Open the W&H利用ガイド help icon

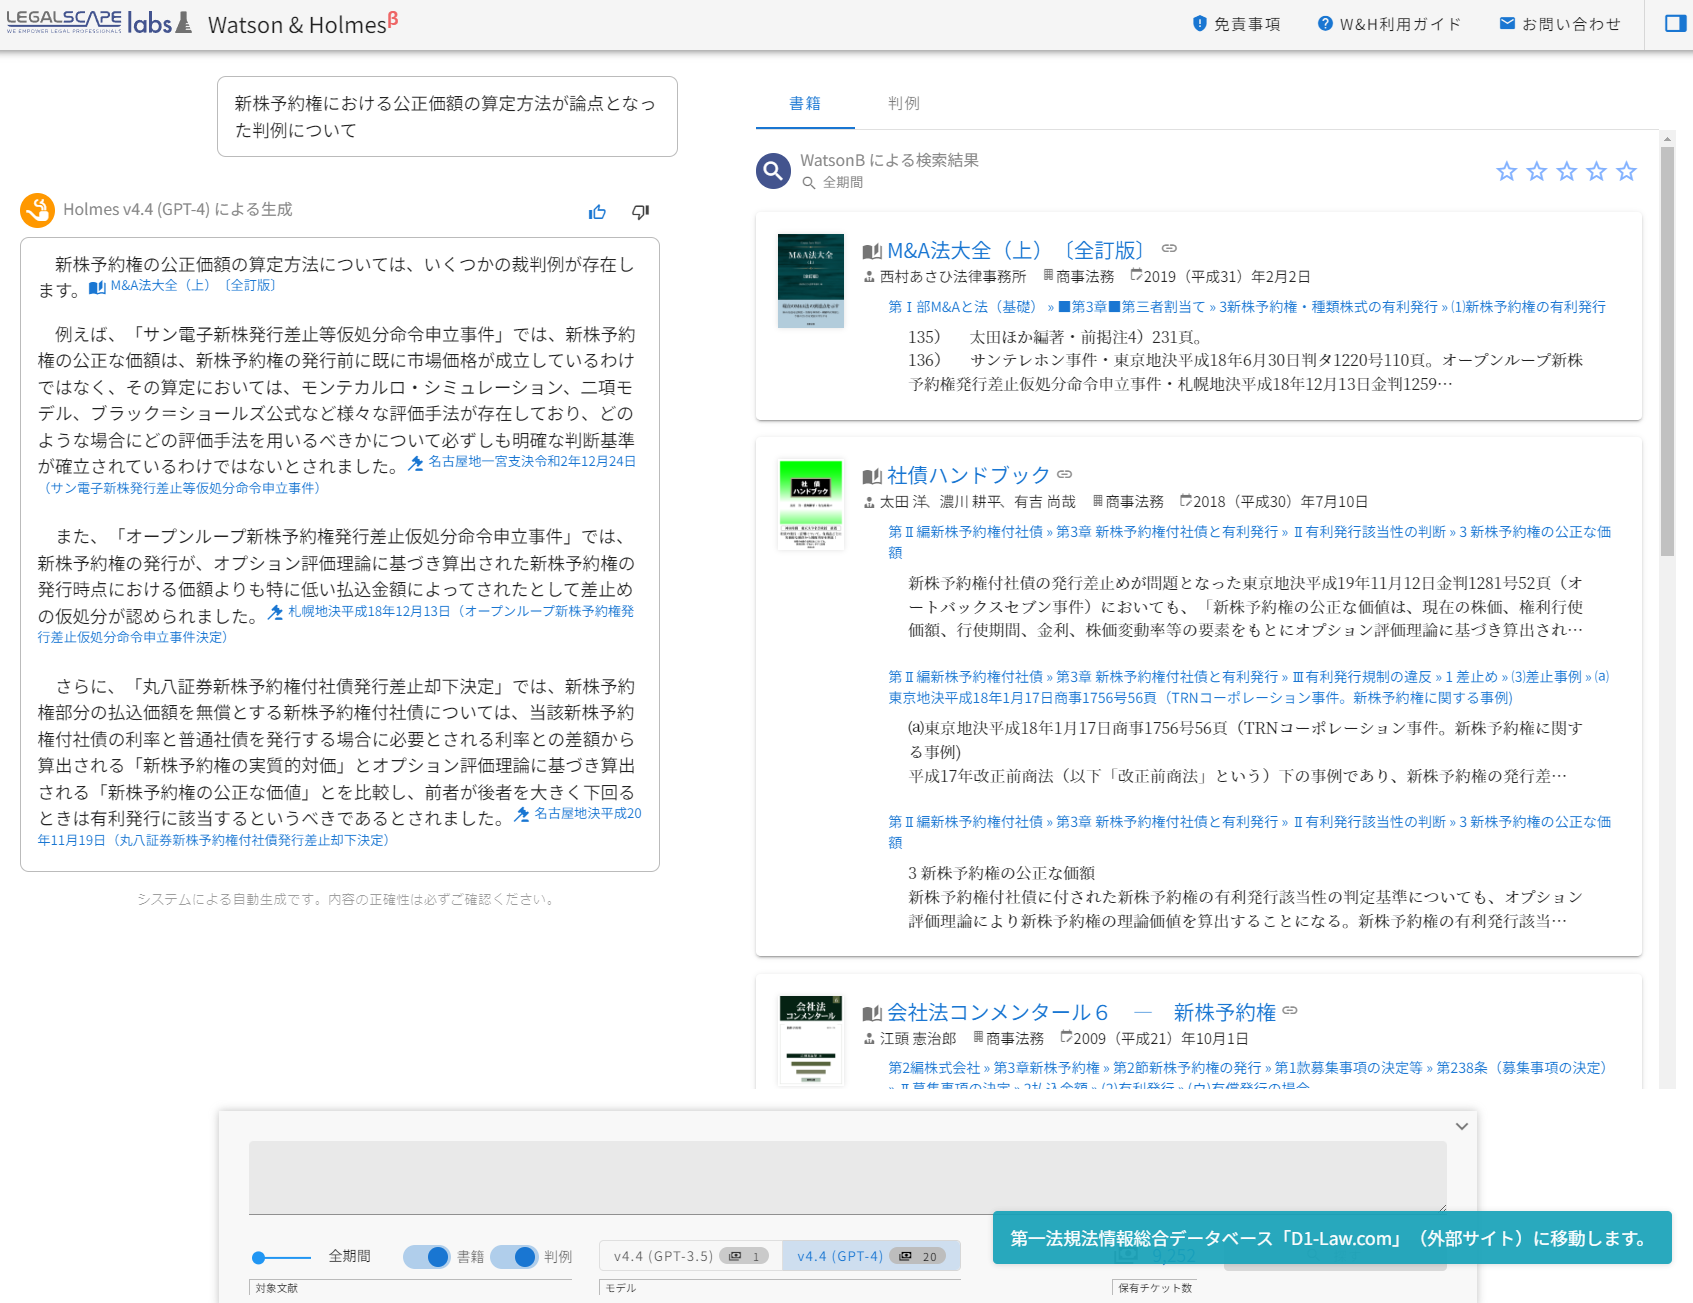(x=1325, y=23)
